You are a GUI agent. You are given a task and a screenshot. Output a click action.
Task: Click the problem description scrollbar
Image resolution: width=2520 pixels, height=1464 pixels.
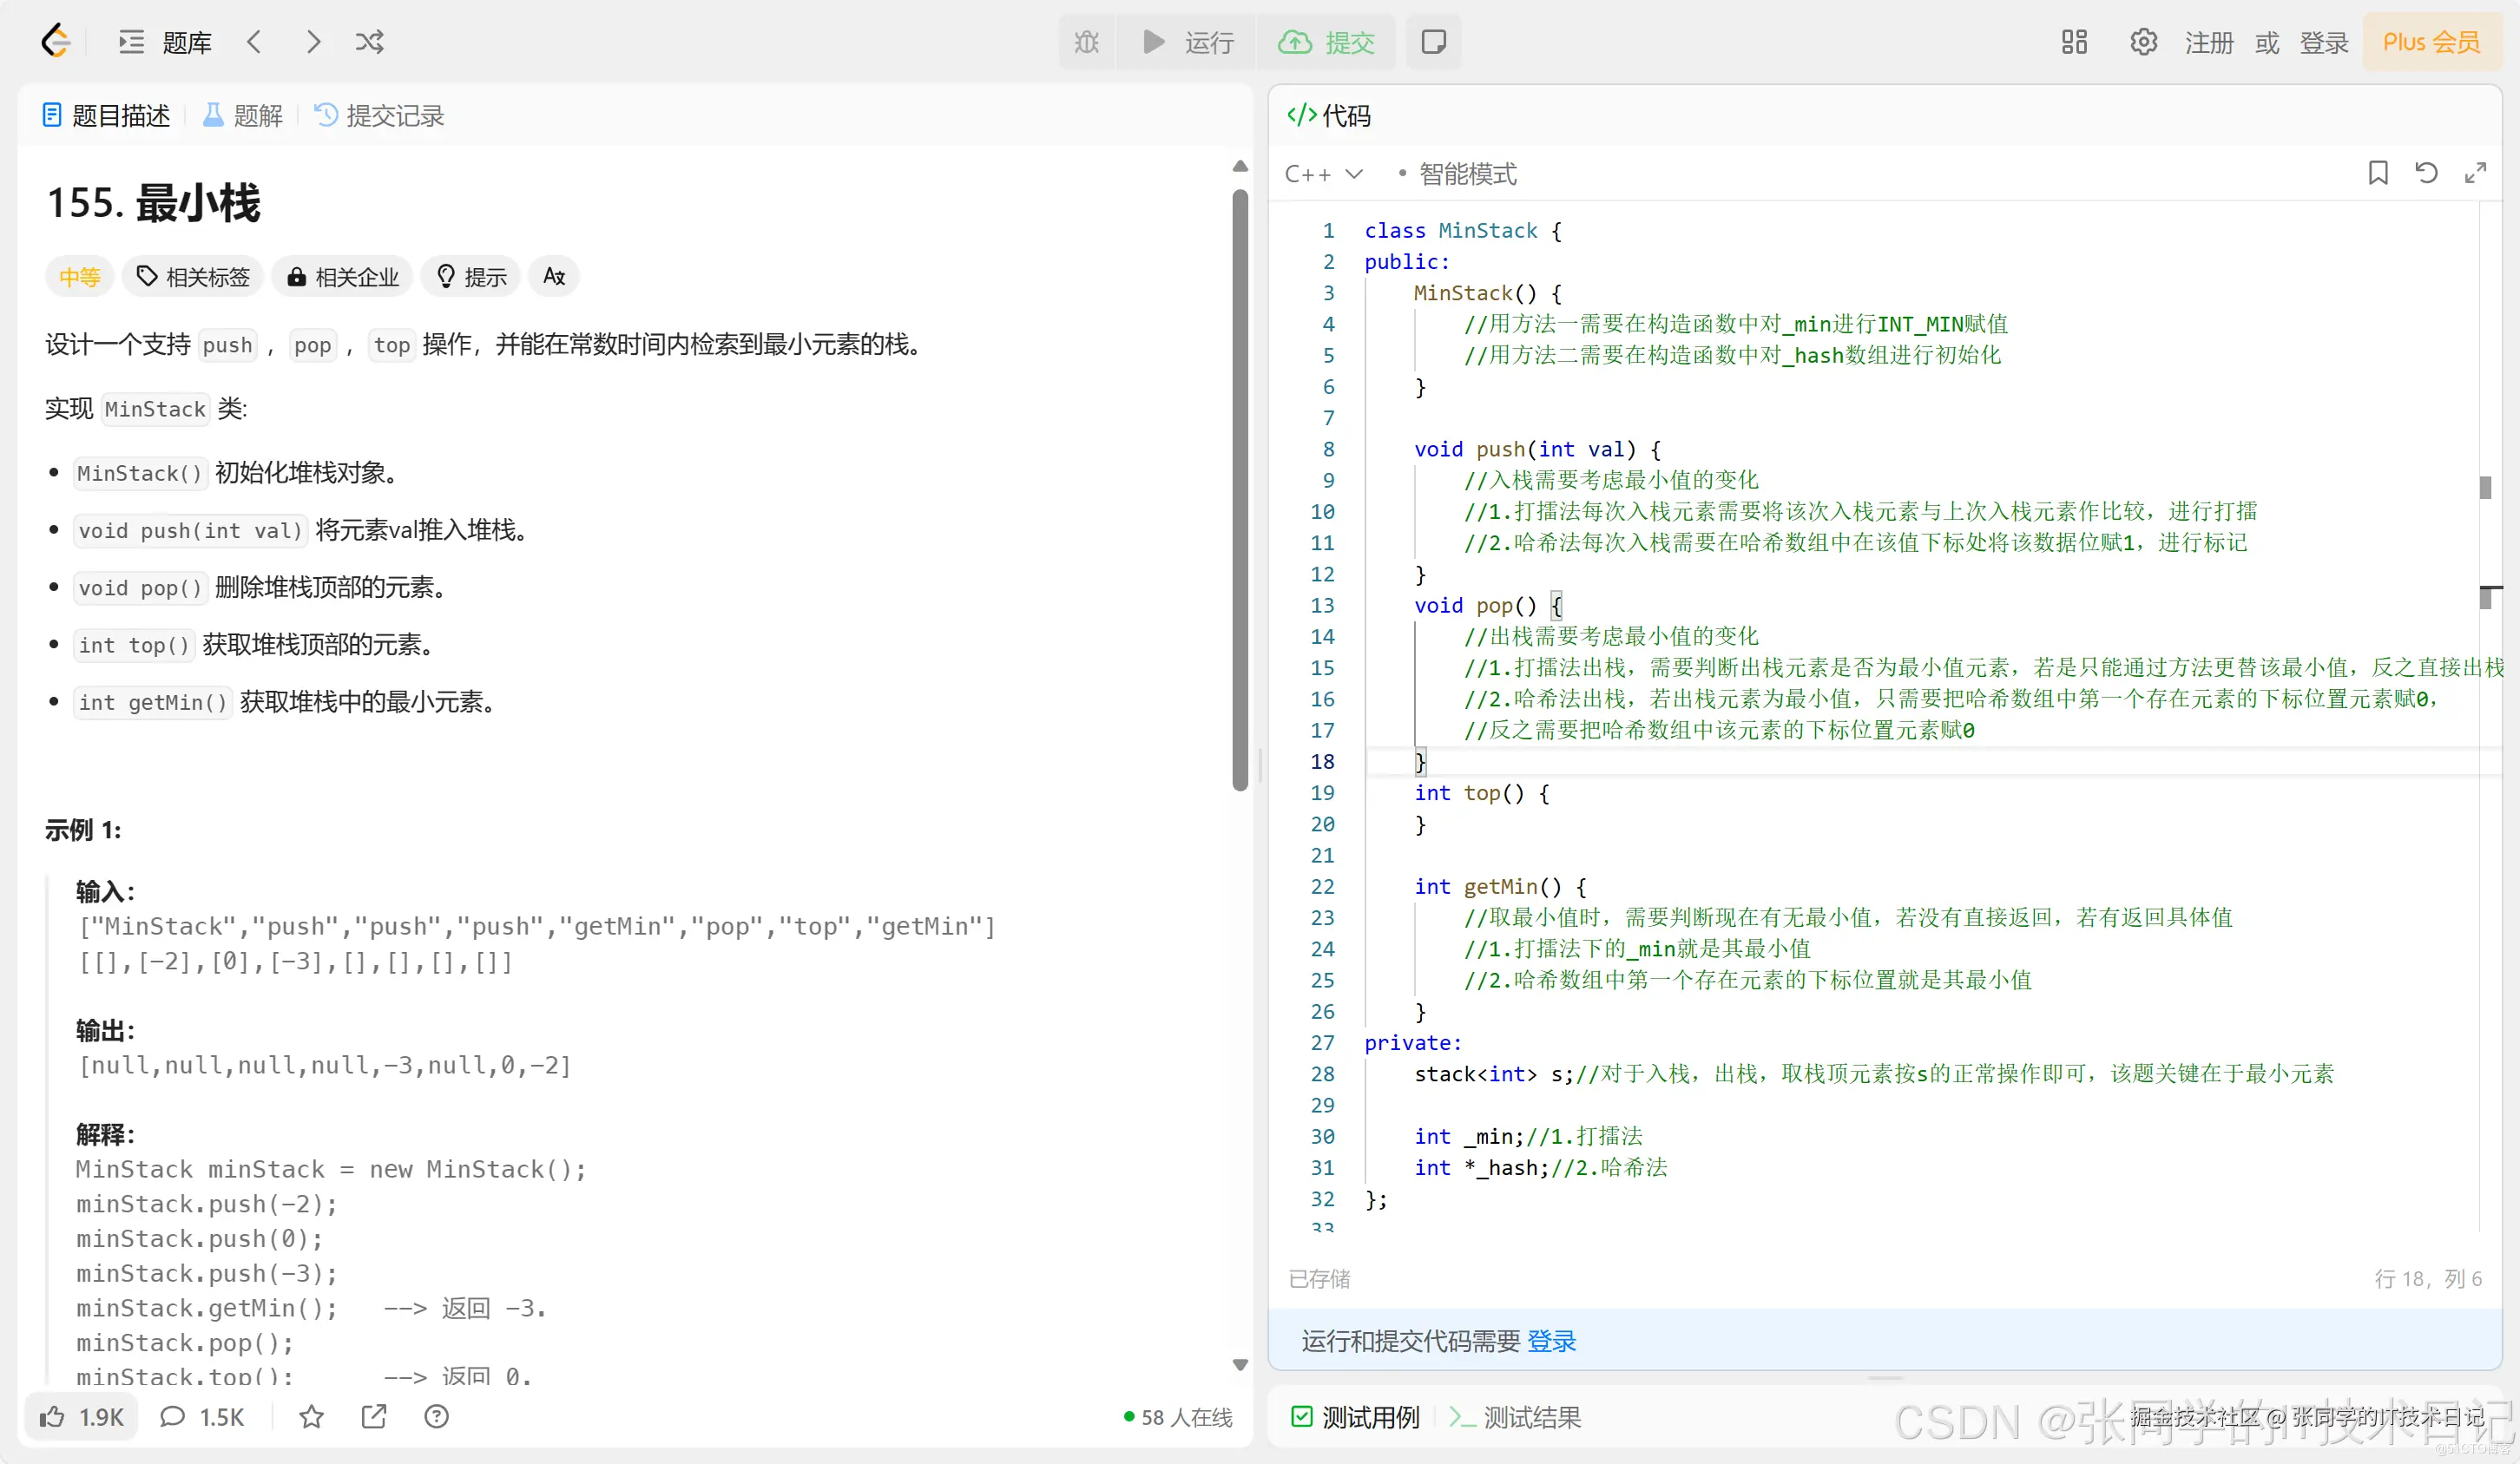tap(1240, 490)
